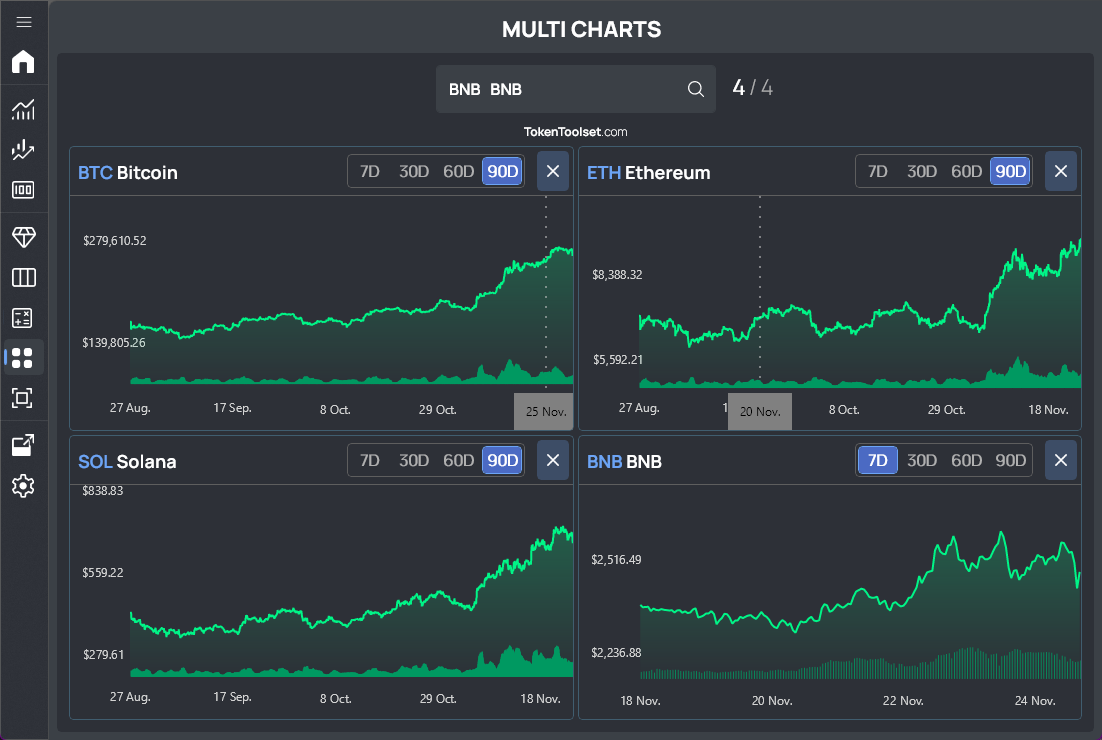Screen dimensions: 1102x740
Task: Click the $2,236.88 BNB price label
Action: 616,653
